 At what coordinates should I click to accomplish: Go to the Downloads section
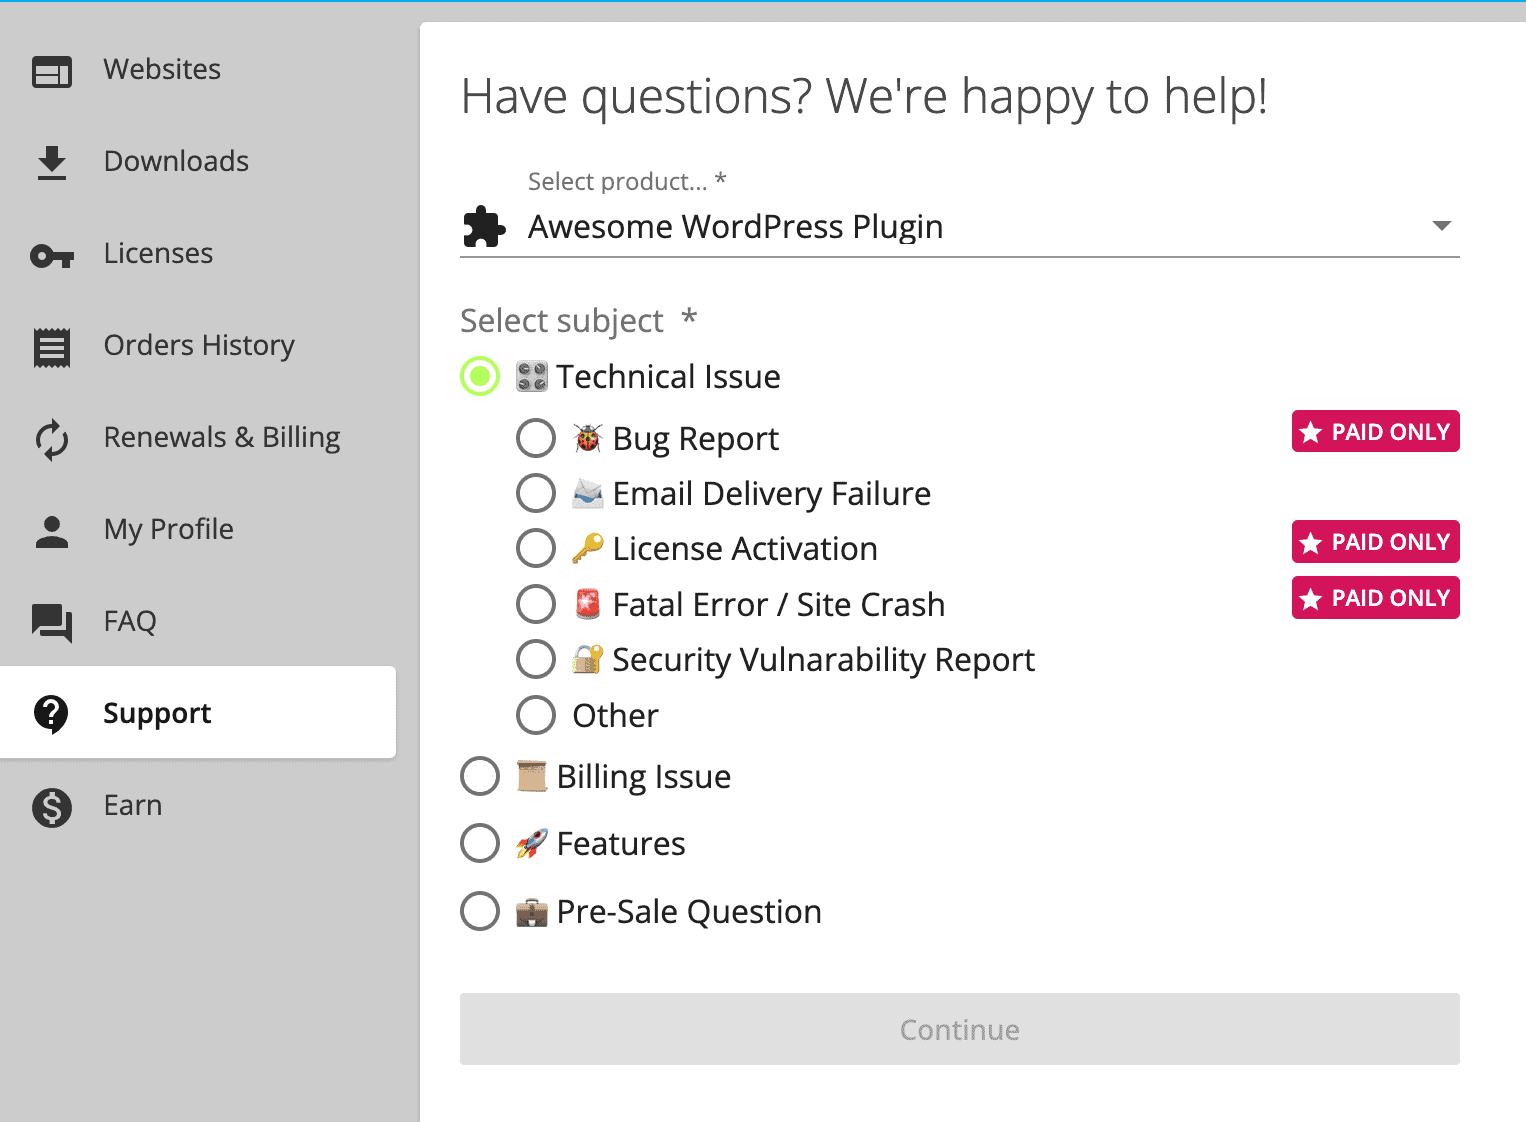point(198,162)
